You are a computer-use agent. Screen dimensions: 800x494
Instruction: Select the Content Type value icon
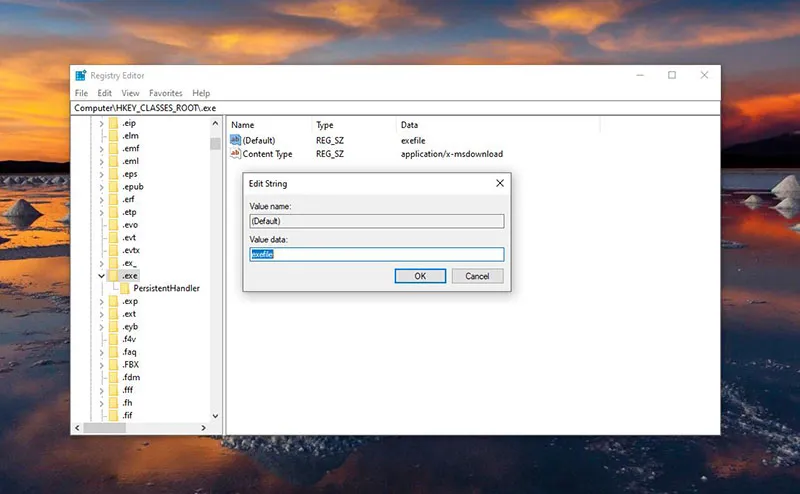pos(235,154)
